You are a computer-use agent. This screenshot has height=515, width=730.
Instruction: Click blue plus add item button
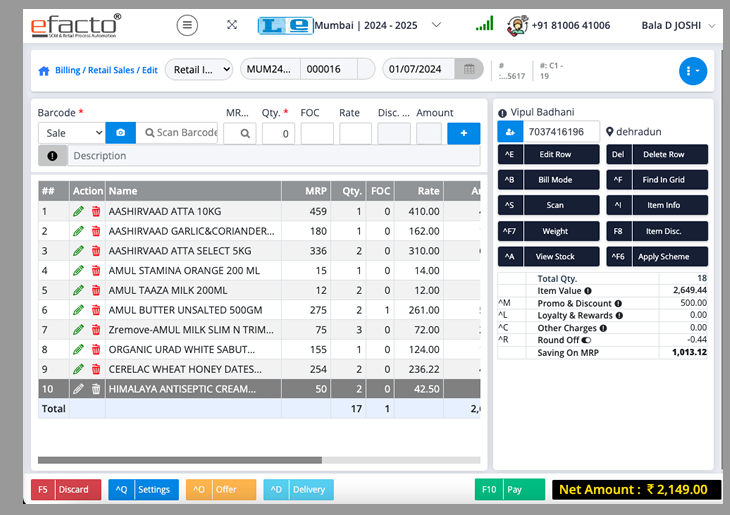tap(464, 134)
